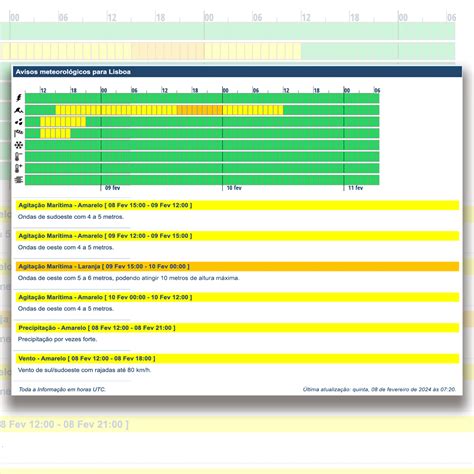The height and width of the screenshot is (474, 474).
Task: Open Agitação Marítima Amarelo 08 Fev 15:00 warning
Action: 237,205
